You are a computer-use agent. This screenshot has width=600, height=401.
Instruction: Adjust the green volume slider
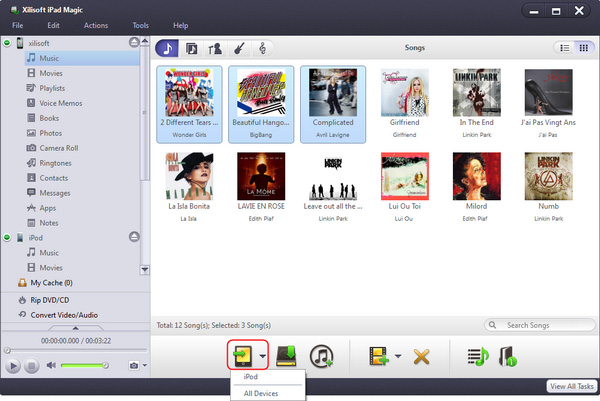pos(85,366)
